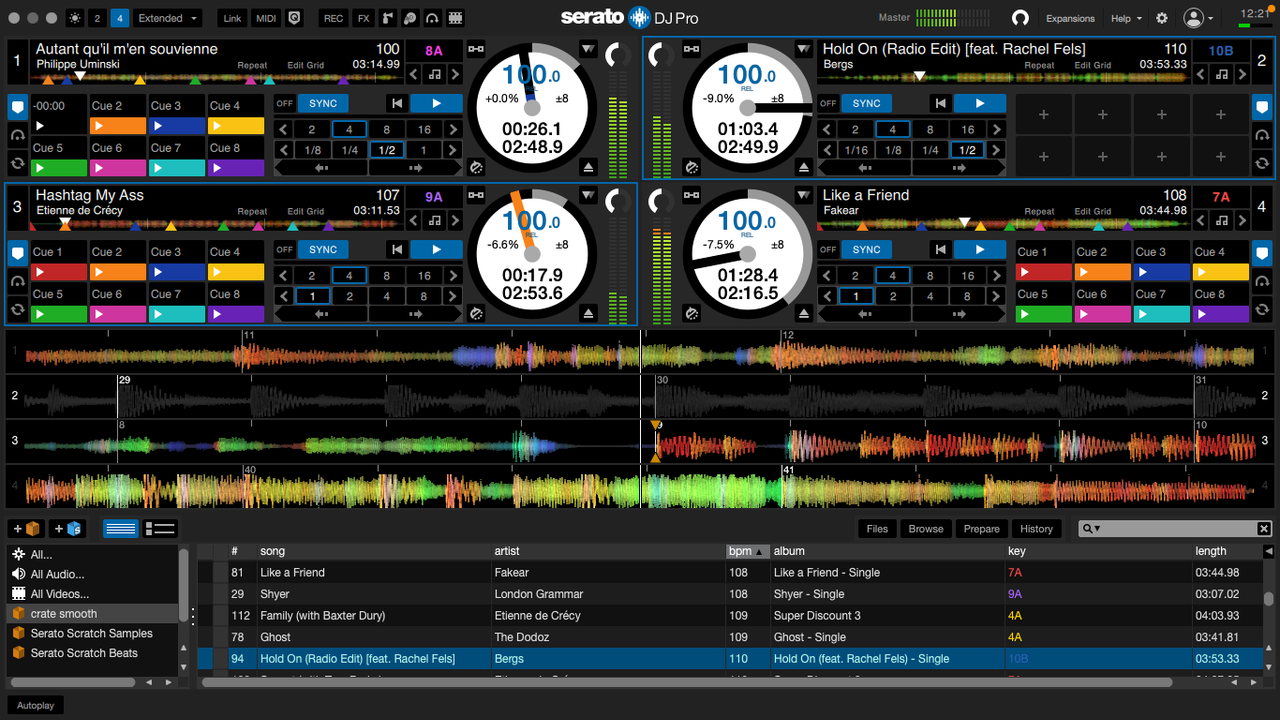The width and height of the screenshot is (1280, 720).
Task: Turn sync OFF on deck 3
Action: tap(285, 249)
